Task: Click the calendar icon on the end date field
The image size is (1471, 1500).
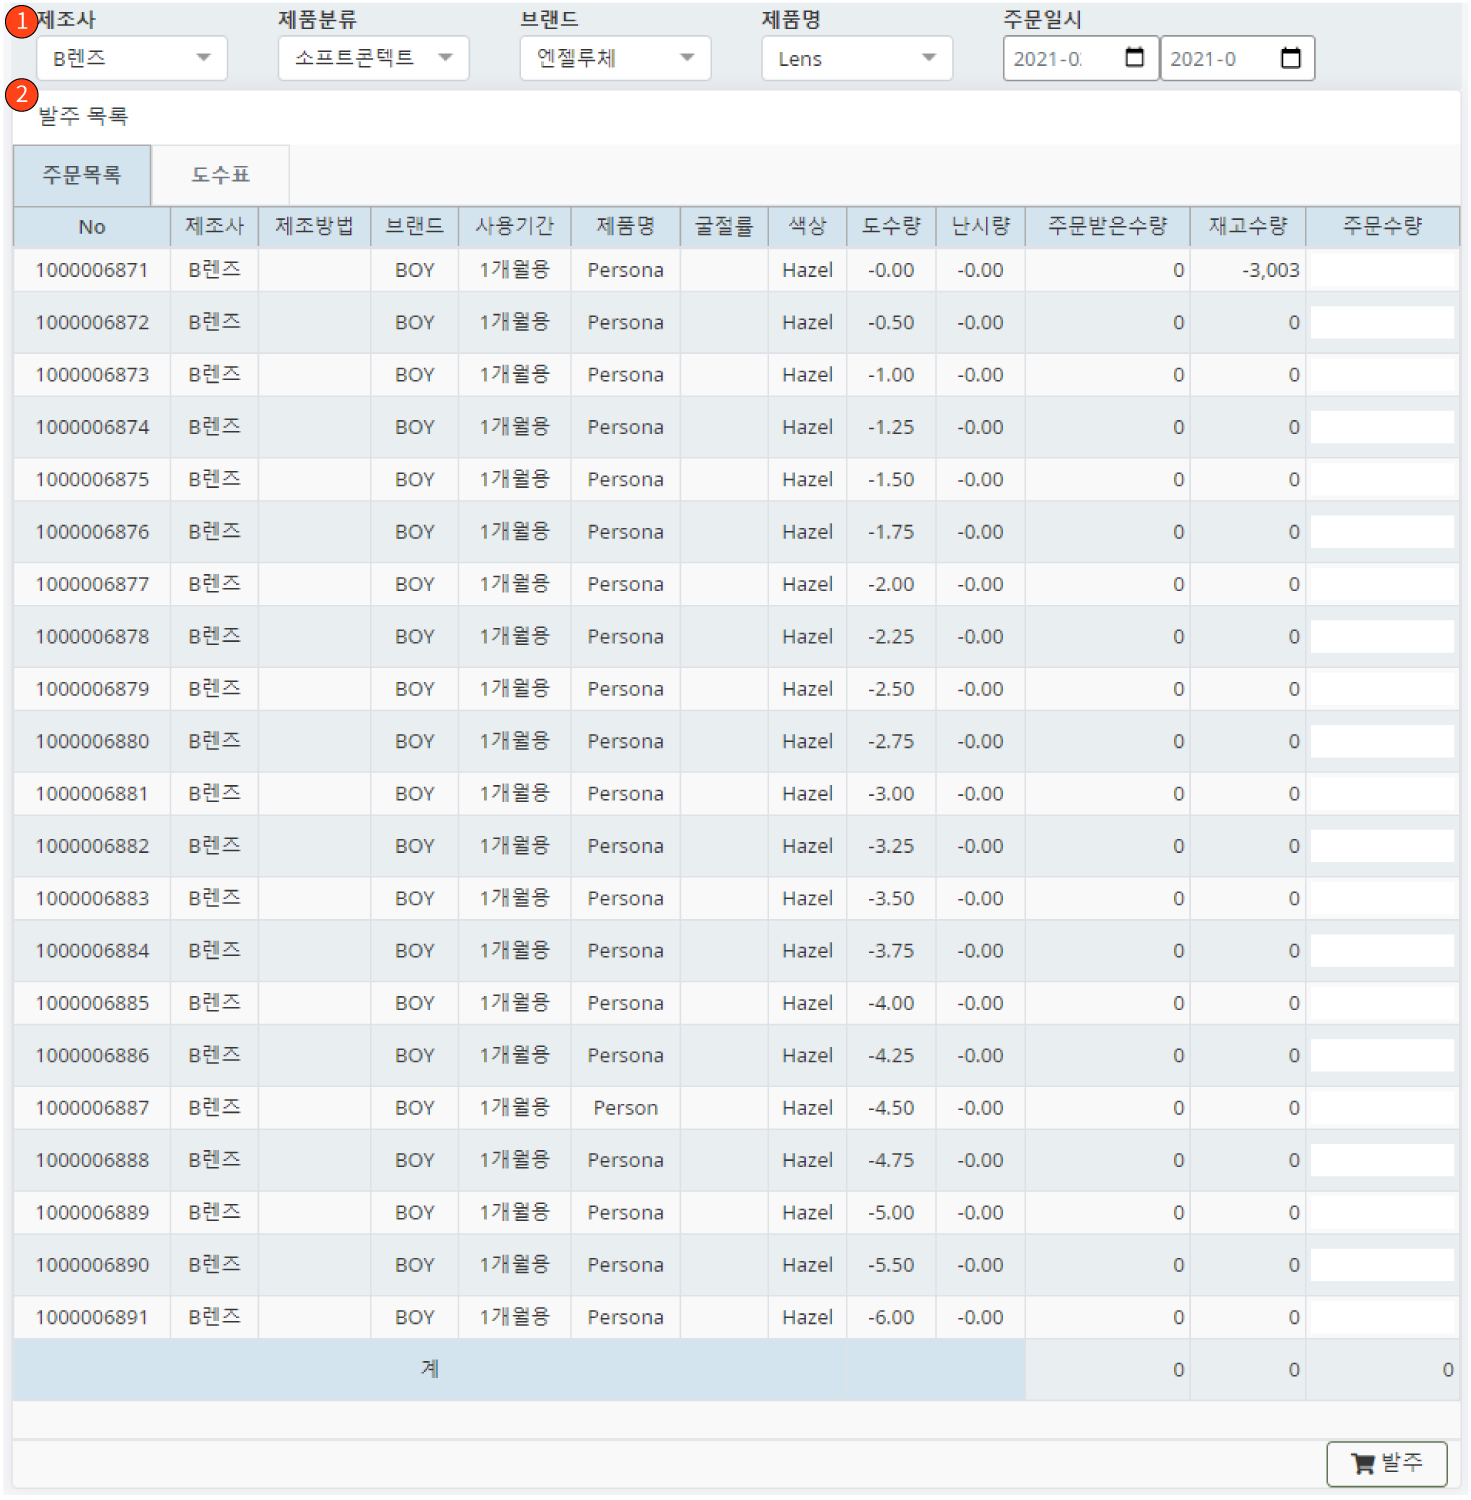Action: 1291,57
